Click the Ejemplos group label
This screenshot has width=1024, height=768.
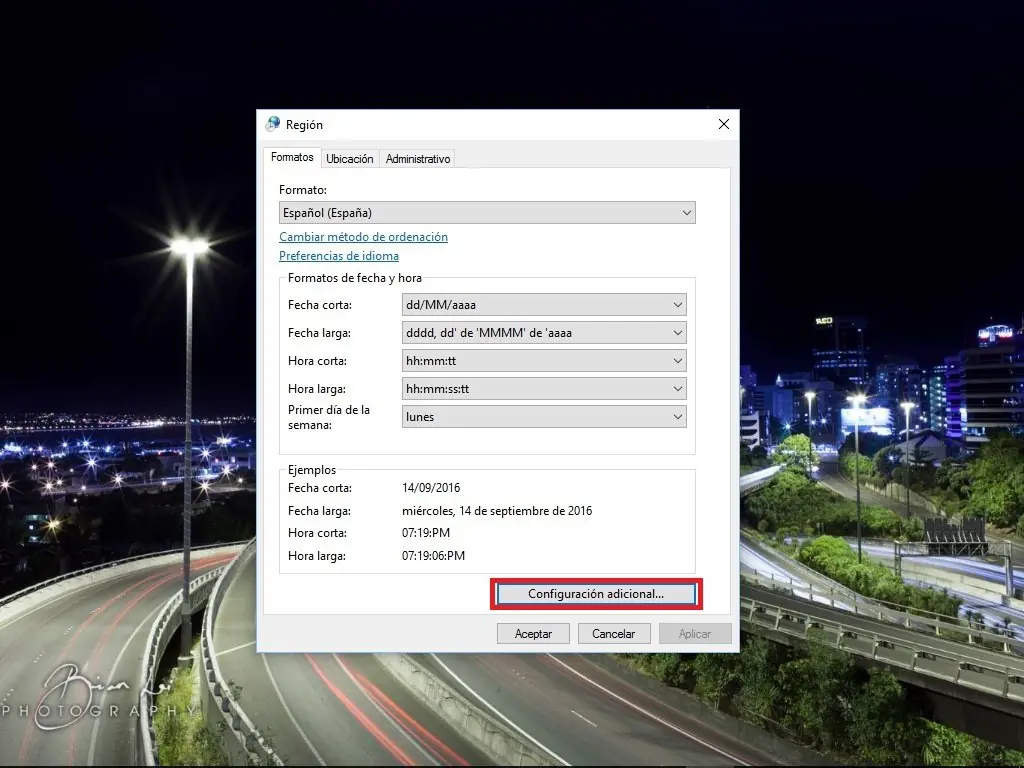point(312,470)
